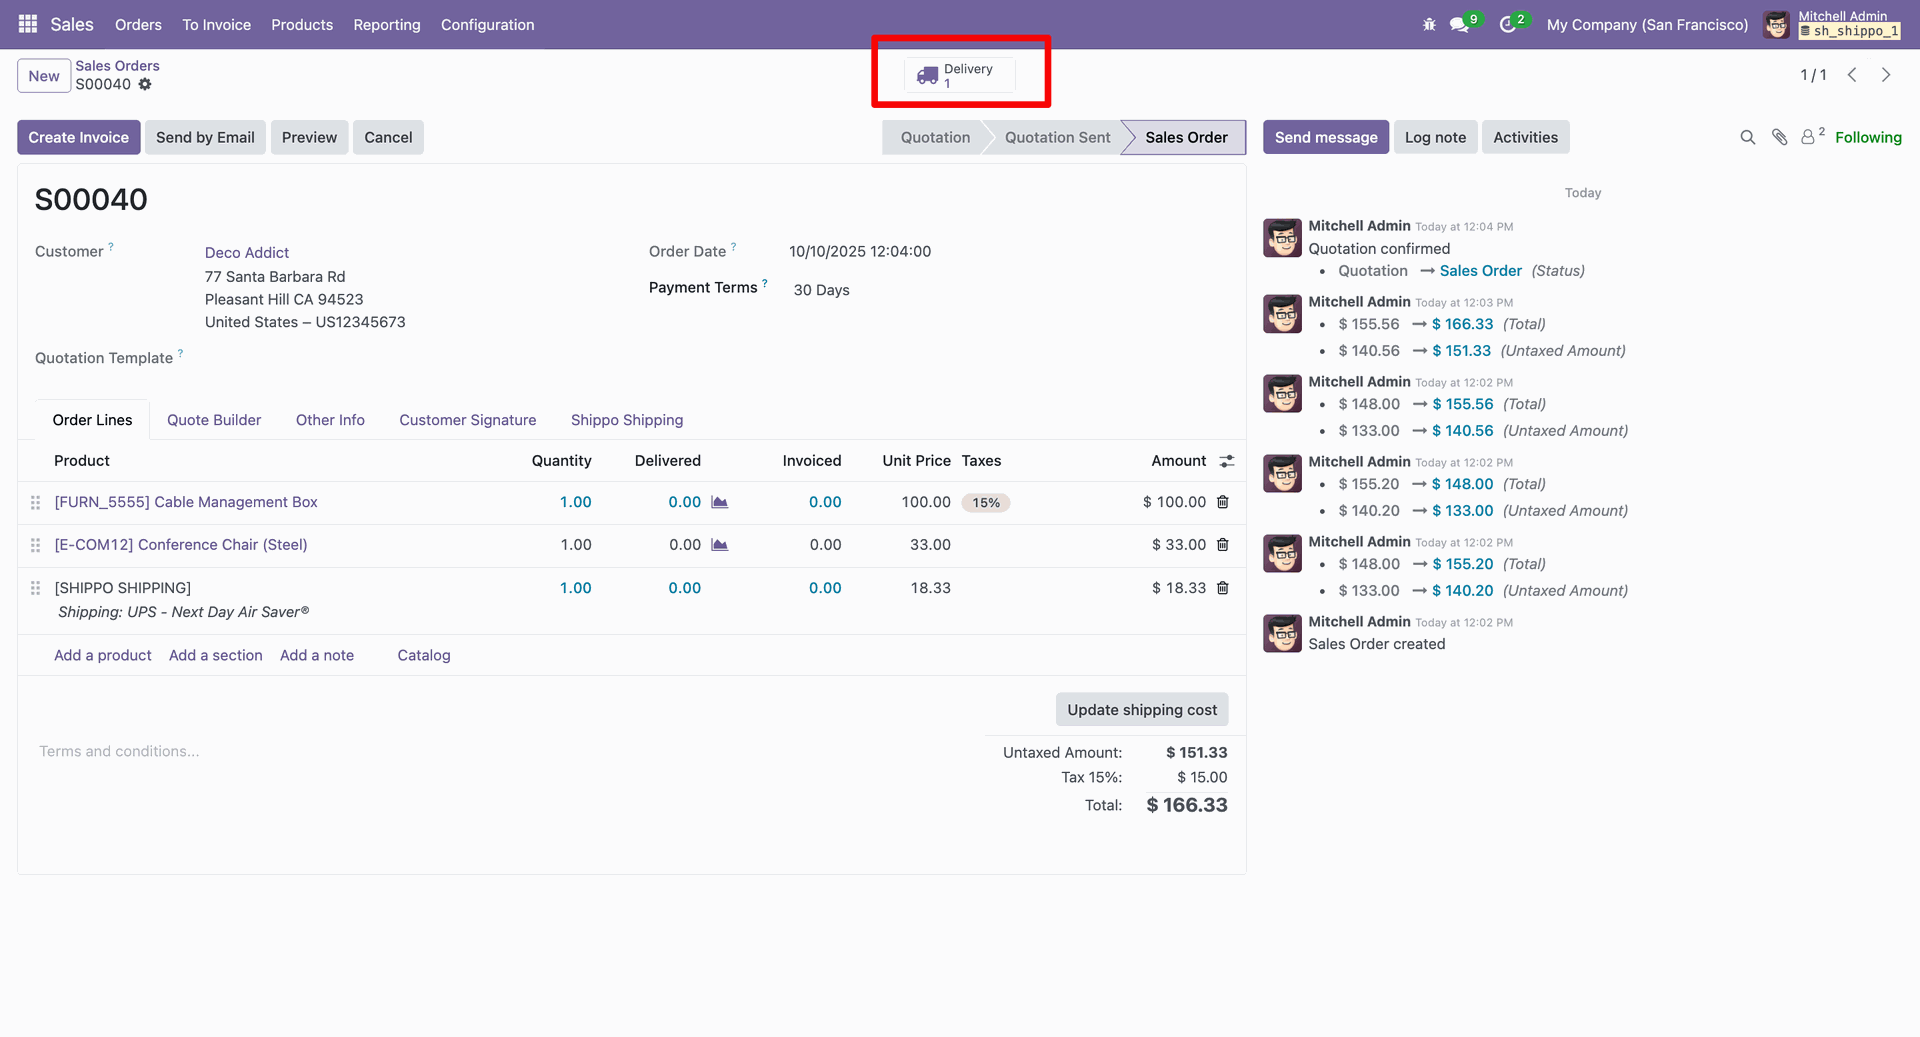This screenshot has width=1920, height=1037.
Task: Click the paperclip attachments icon
Action: coord(1779,137)
